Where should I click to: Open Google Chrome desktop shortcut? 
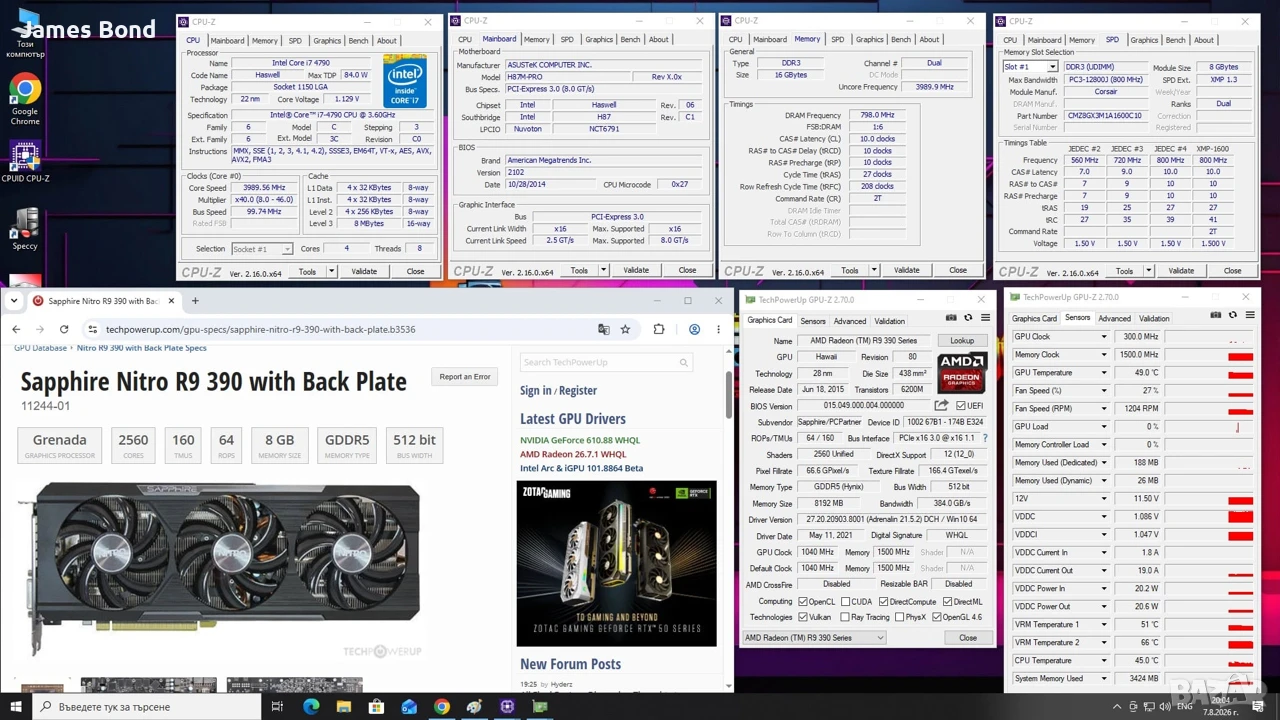pos(25,98)
